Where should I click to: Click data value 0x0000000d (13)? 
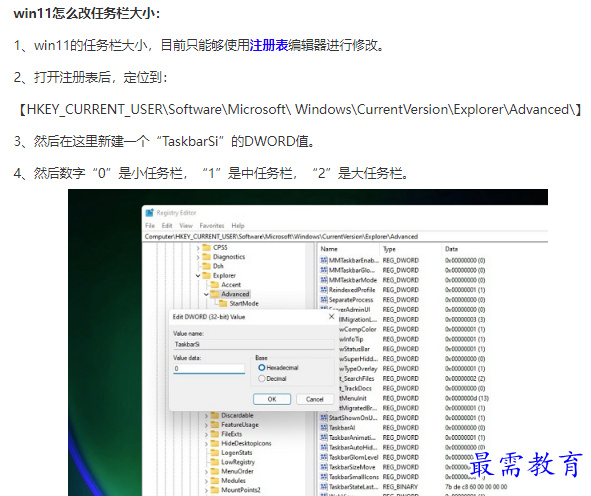click(467, 398)
